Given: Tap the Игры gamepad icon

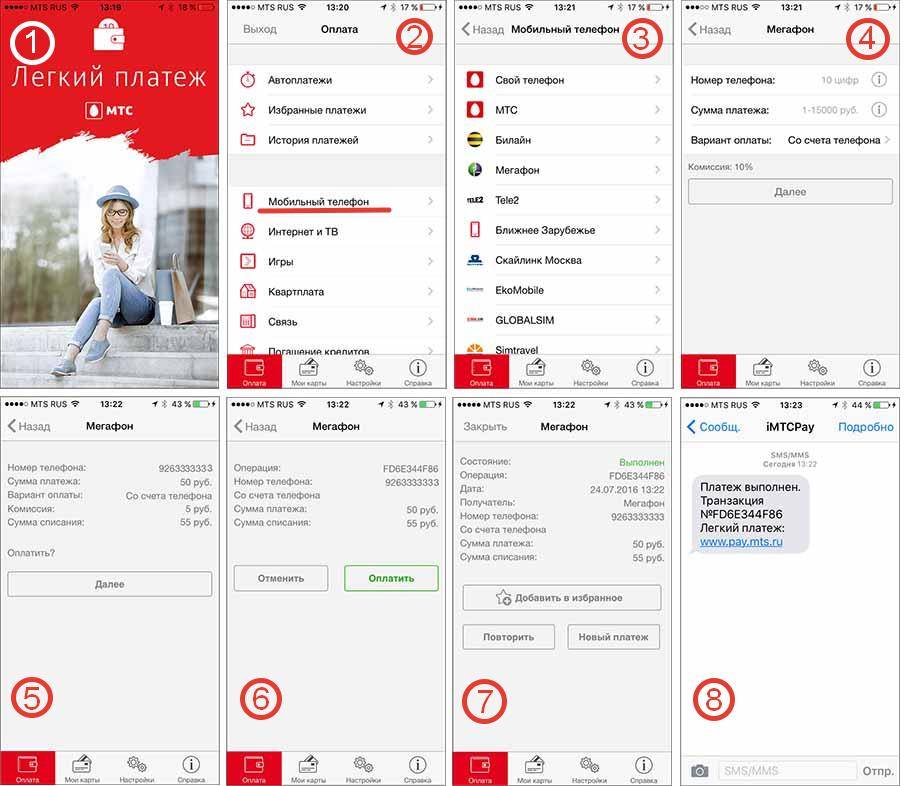Looking at the screenshot, I should click(248, 262).
